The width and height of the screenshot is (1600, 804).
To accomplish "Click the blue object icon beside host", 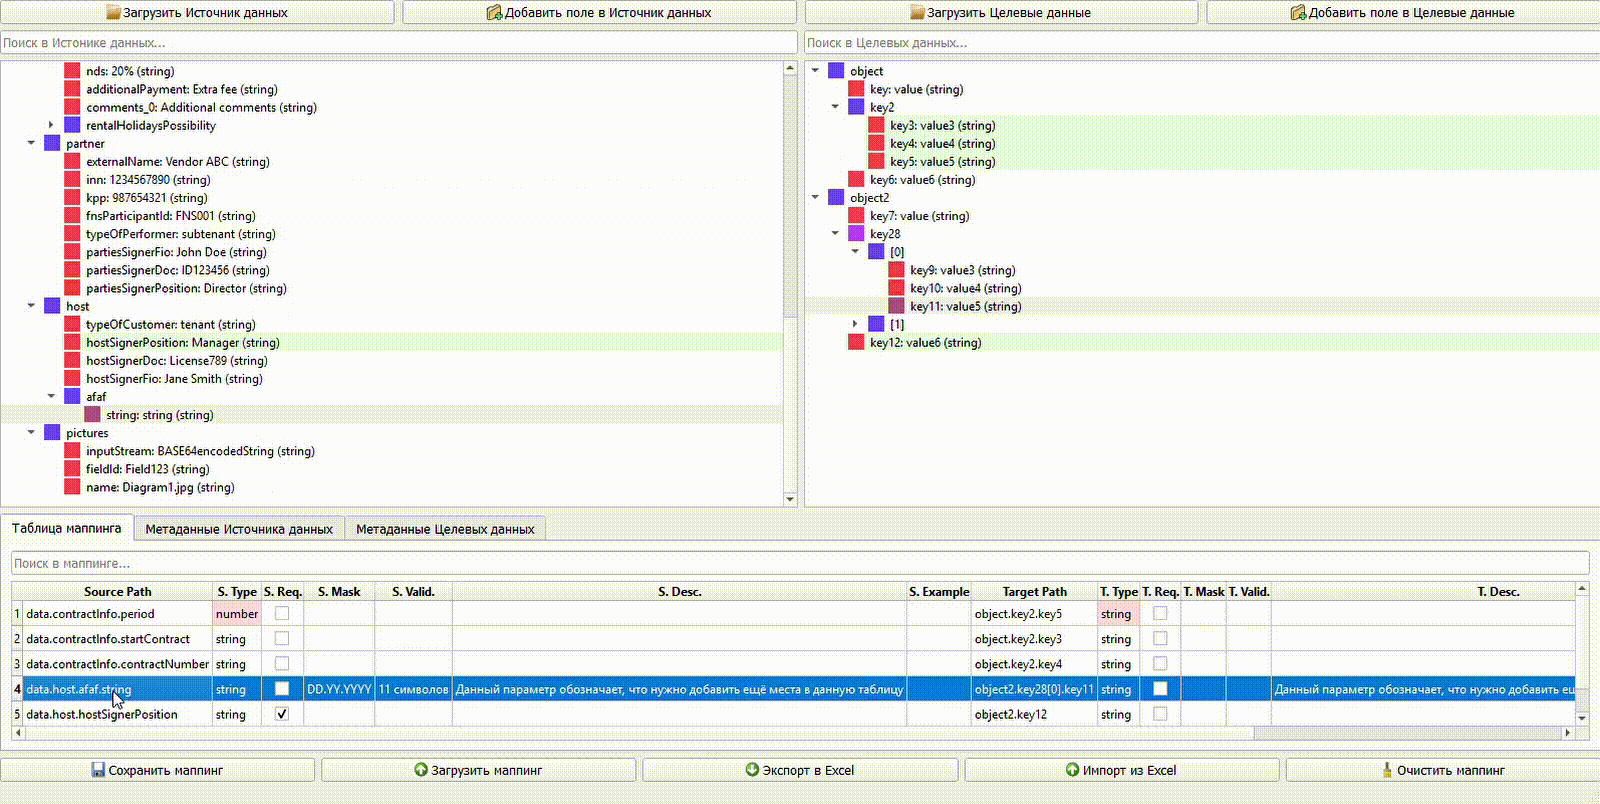I will click(x=52, y=306).
